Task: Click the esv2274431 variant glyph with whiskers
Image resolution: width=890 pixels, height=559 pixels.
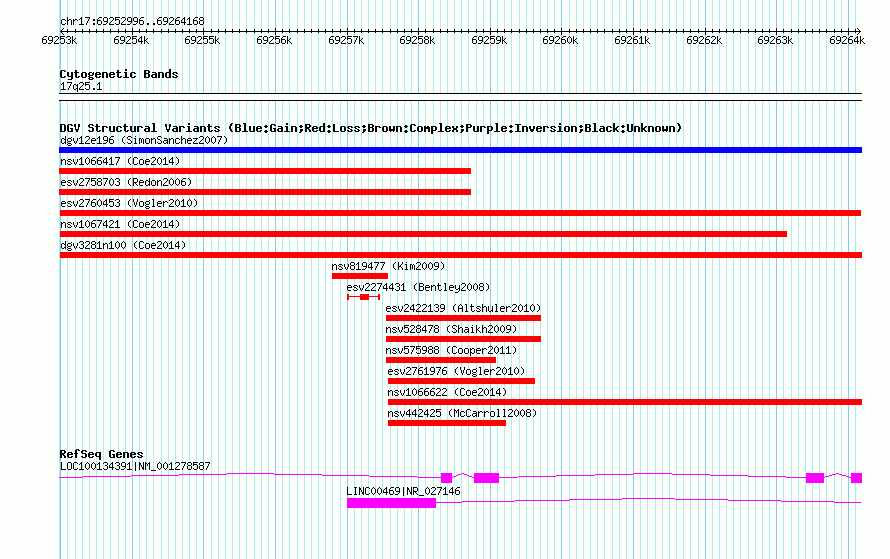Action: (363, 297)
